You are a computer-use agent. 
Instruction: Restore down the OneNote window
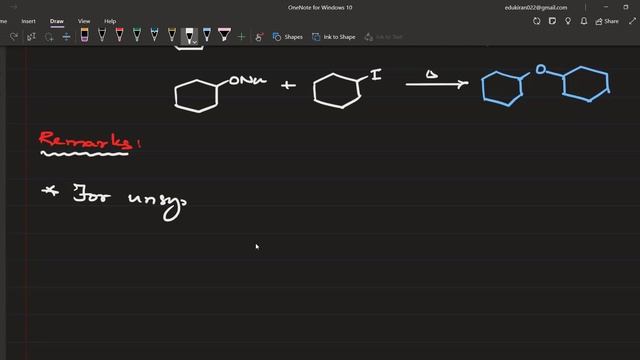626,7
